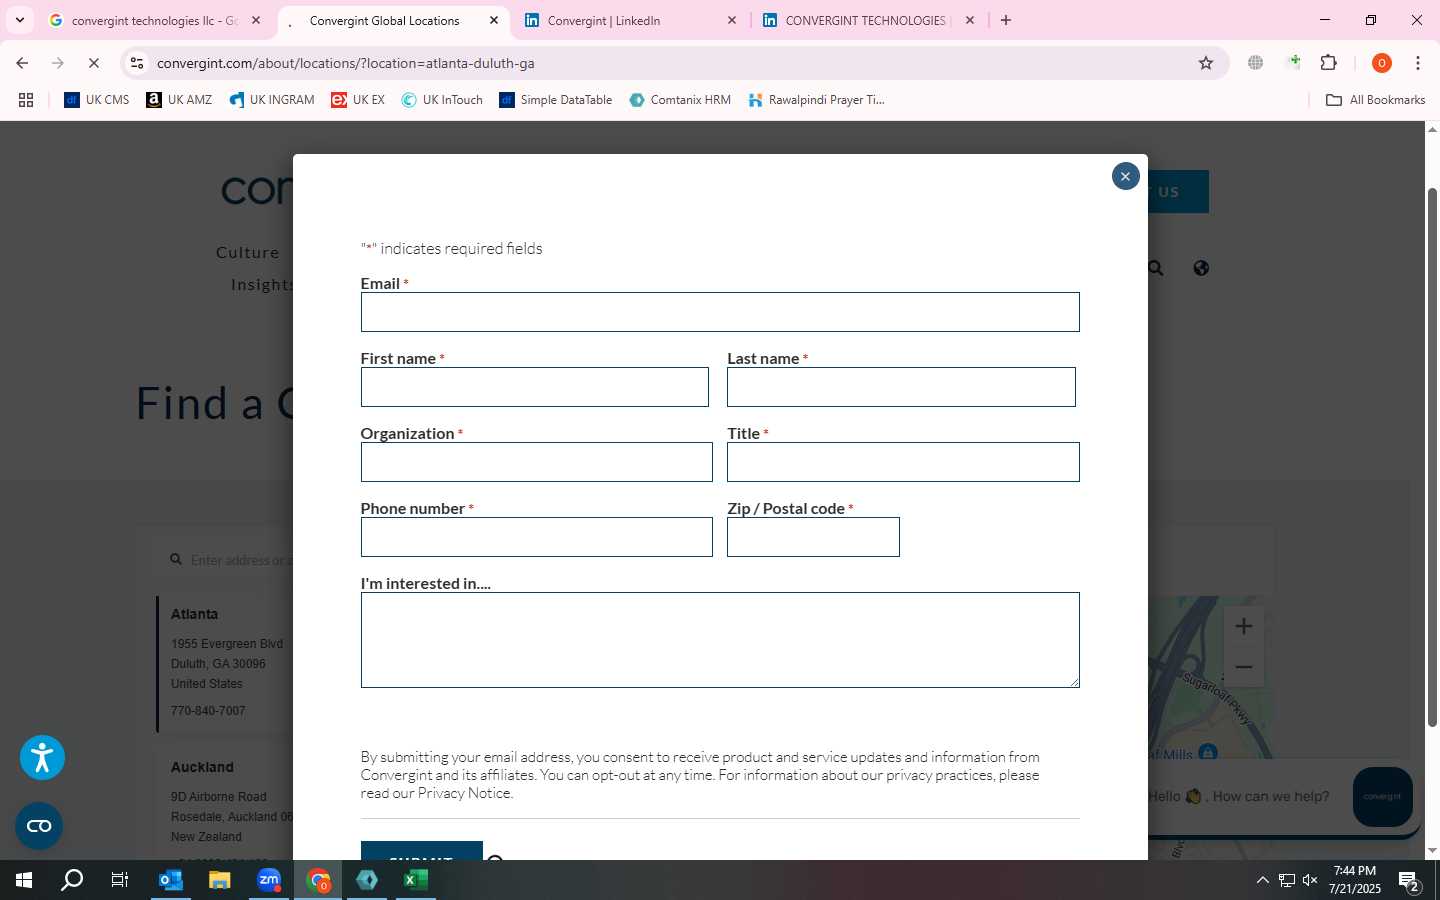
Task: Open the notification center icon
Action: click(1410, 881)
